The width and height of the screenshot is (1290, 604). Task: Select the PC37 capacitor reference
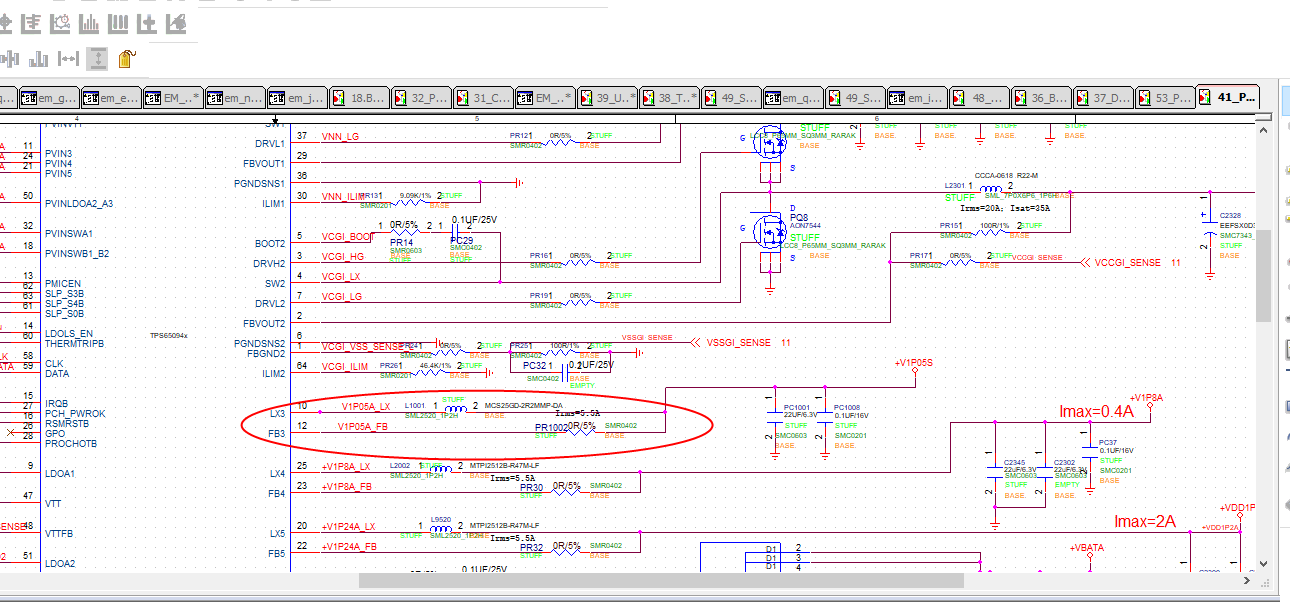pyautogui.click(x=1108, y=442)
